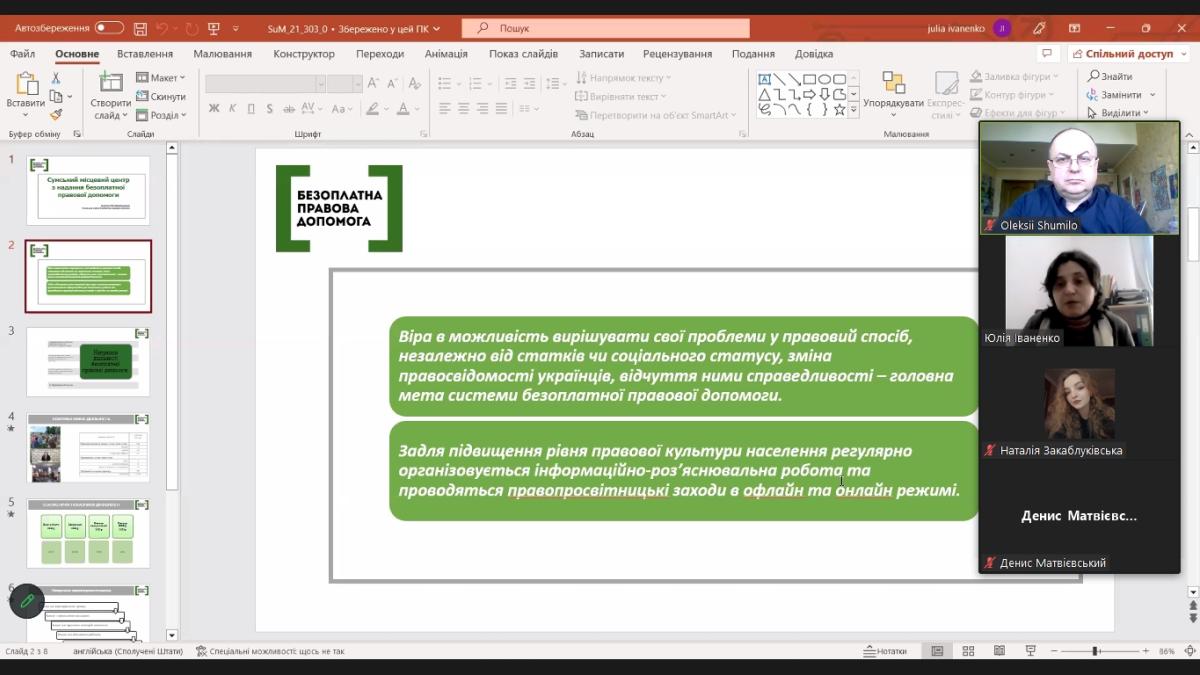Click the Знайти find button

[1110, 77]
